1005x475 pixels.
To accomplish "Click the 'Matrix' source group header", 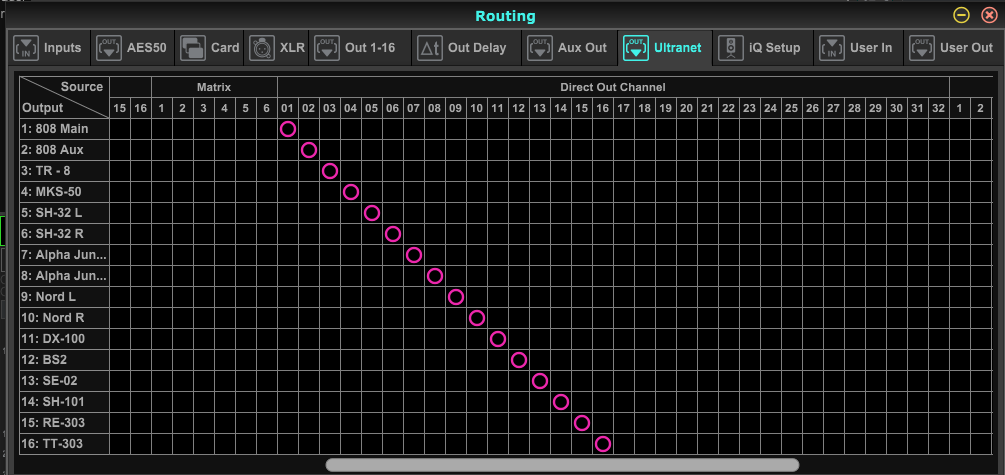I will click(x=214, y=87).
